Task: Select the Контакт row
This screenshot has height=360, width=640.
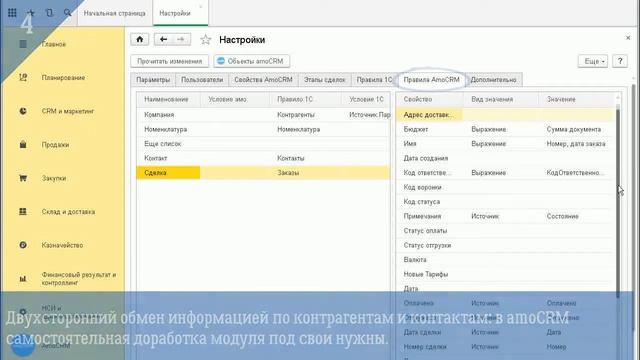Action: click(x=263, y=158)
